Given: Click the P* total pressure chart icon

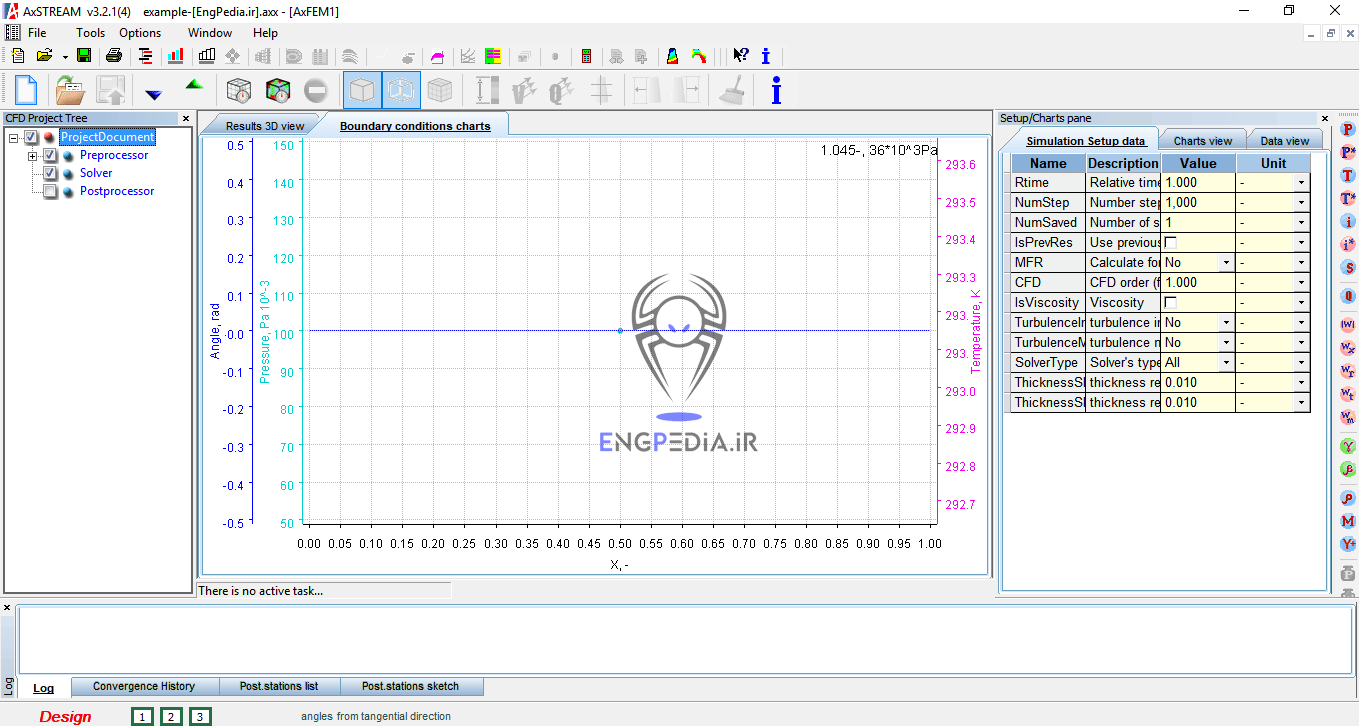Looking at the screenshot, I should [1348, 153].
